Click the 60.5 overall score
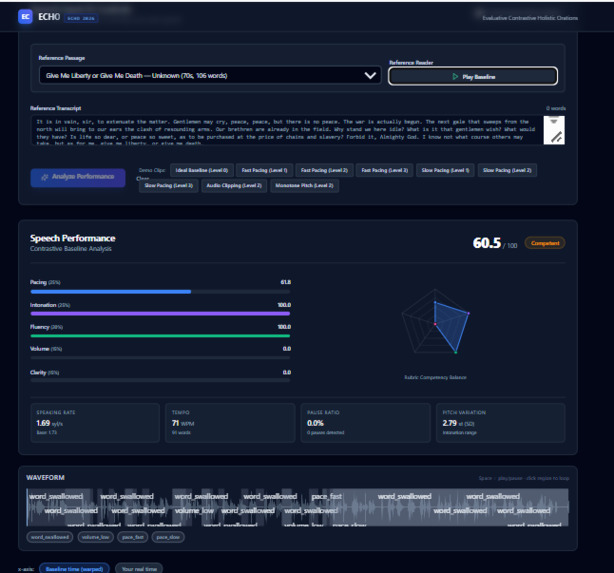Viewport: 614px width, 573px height. 487,243
